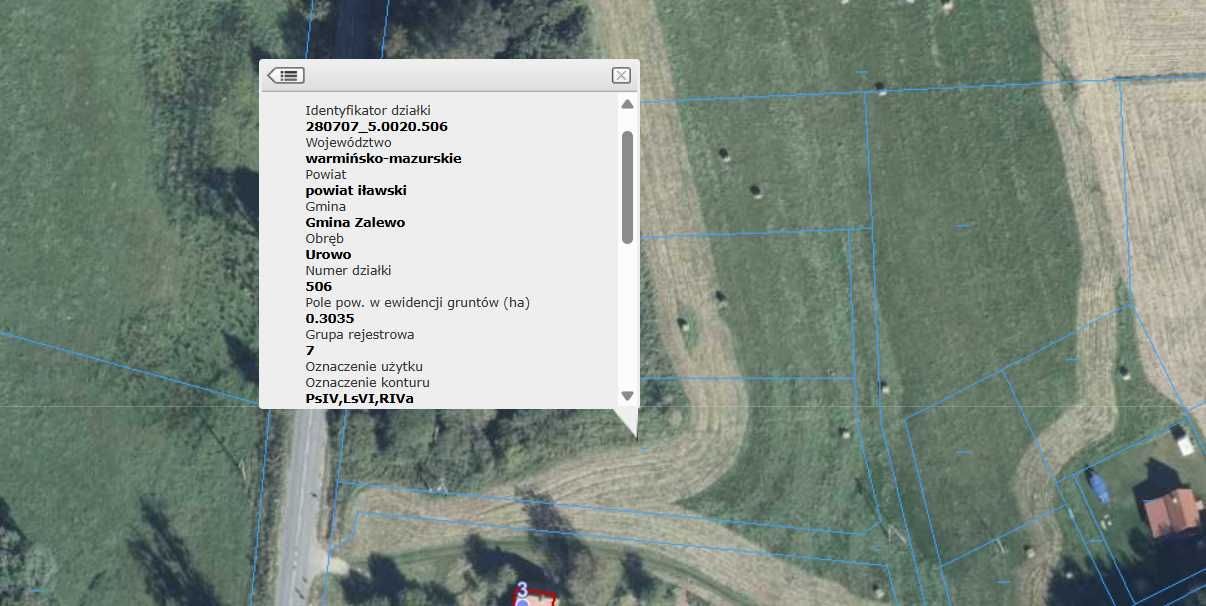The width and height of the screenshot is (1206, 606).
Task: Close the parcel information popup
Action: [x=621, y=75]
